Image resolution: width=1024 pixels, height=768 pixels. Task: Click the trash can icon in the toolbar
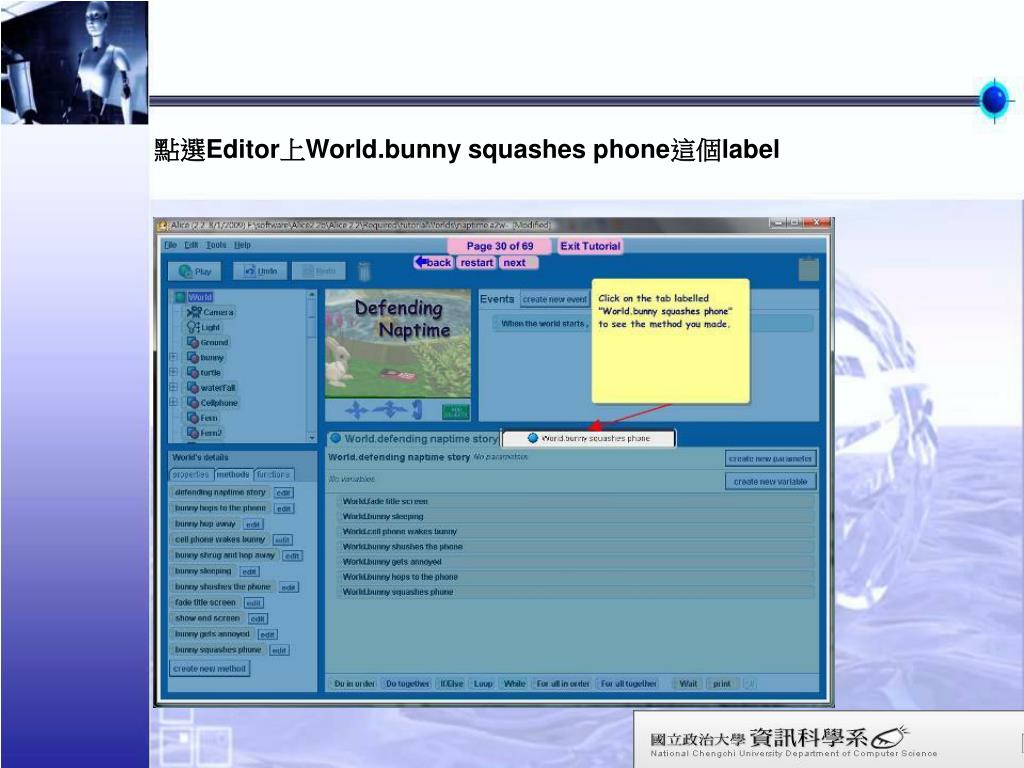click(364, 271)
